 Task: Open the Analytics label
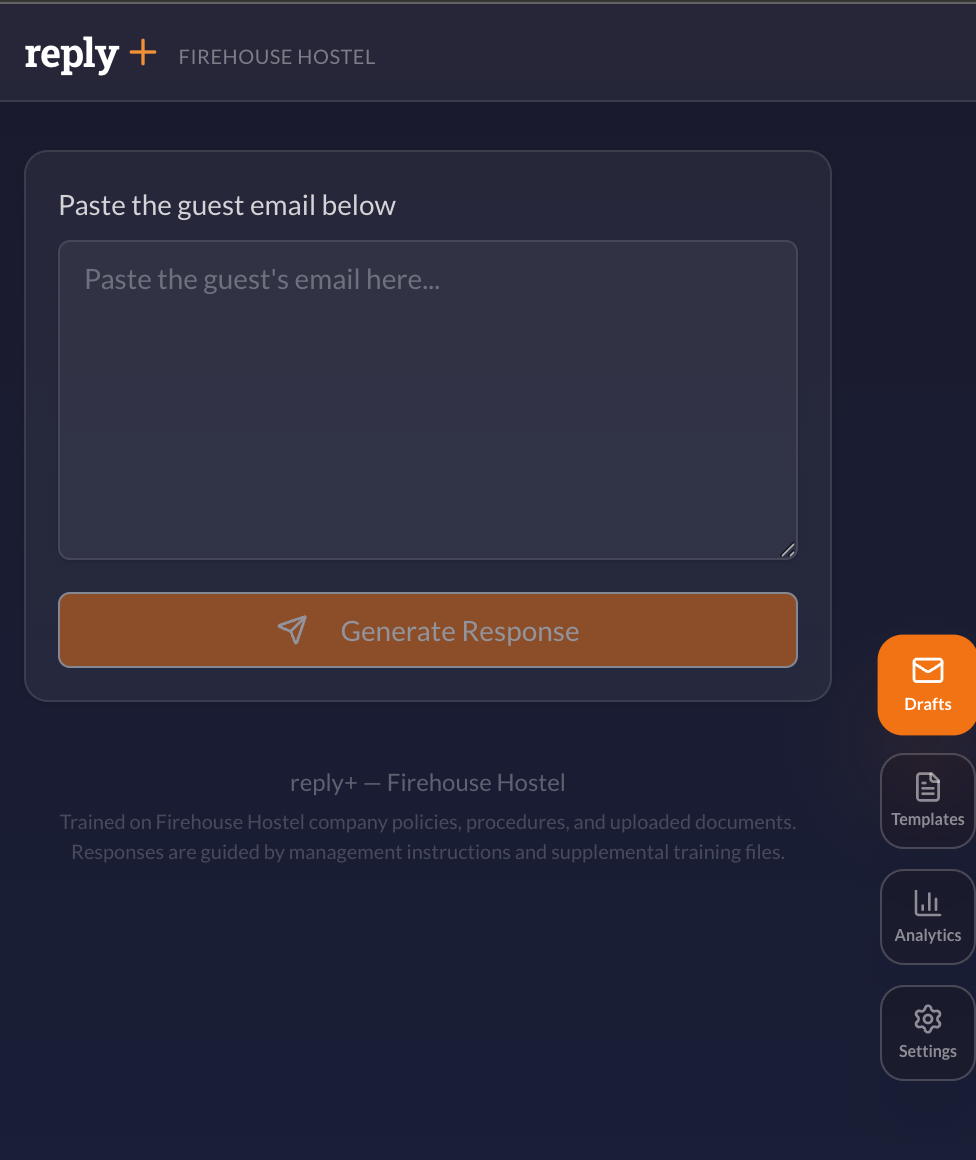928,936
